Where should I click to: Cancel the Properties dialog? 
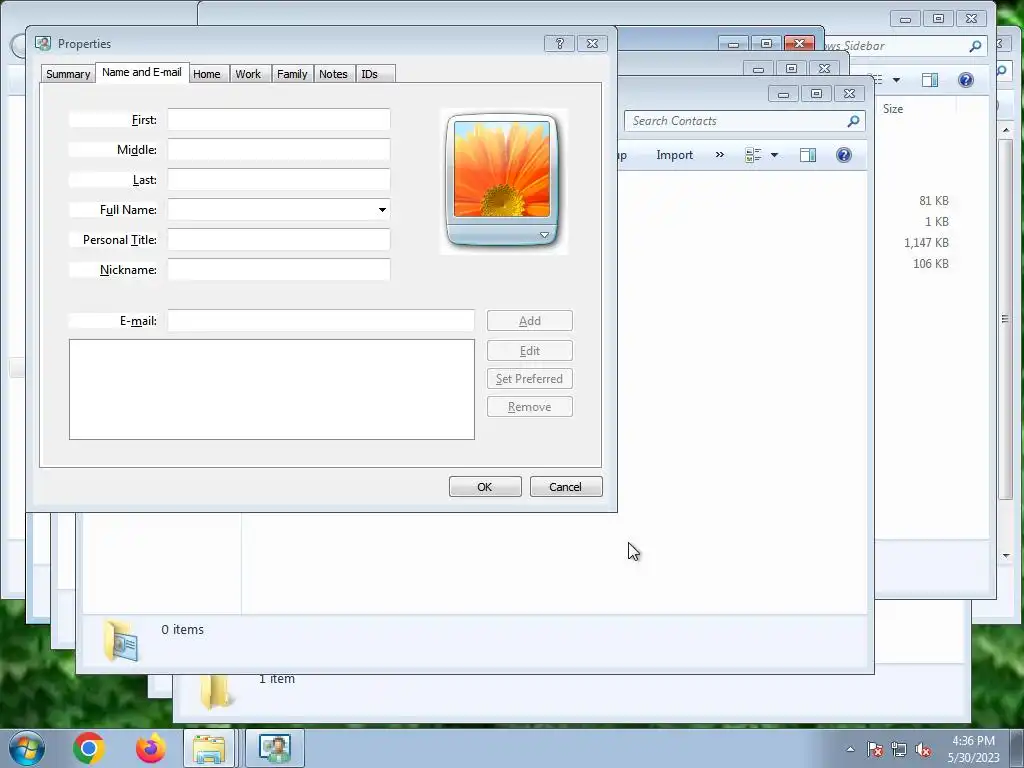[x=566, y=487]
